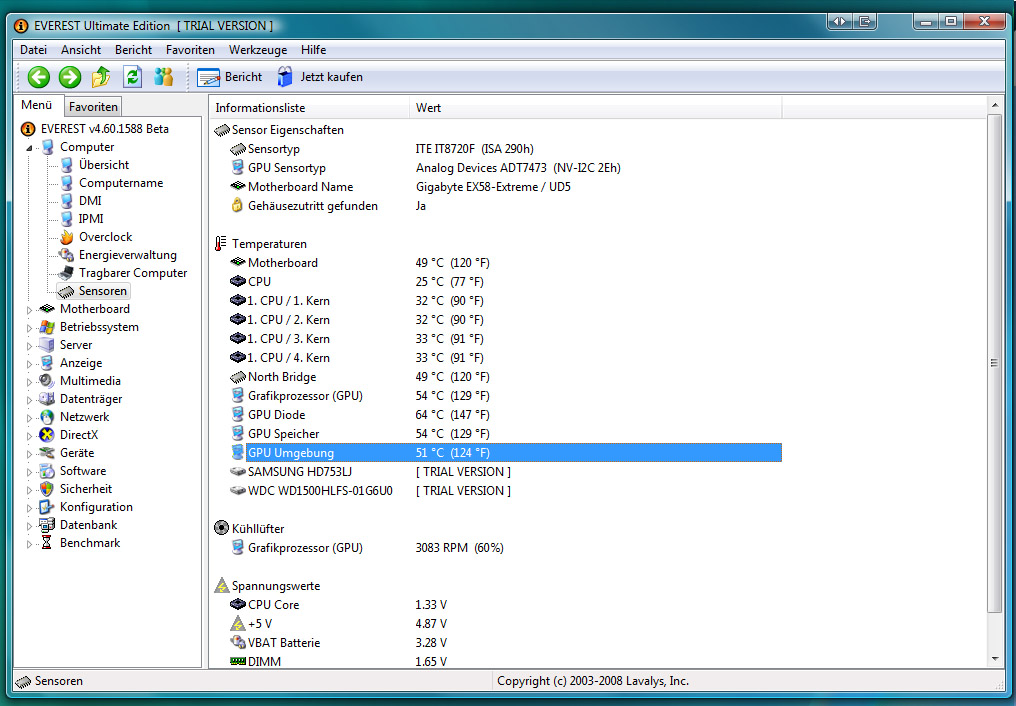Viewport: 1016px width, 706px height.
Task: Open the Werkzeuge menu
Action: point(258,50)
